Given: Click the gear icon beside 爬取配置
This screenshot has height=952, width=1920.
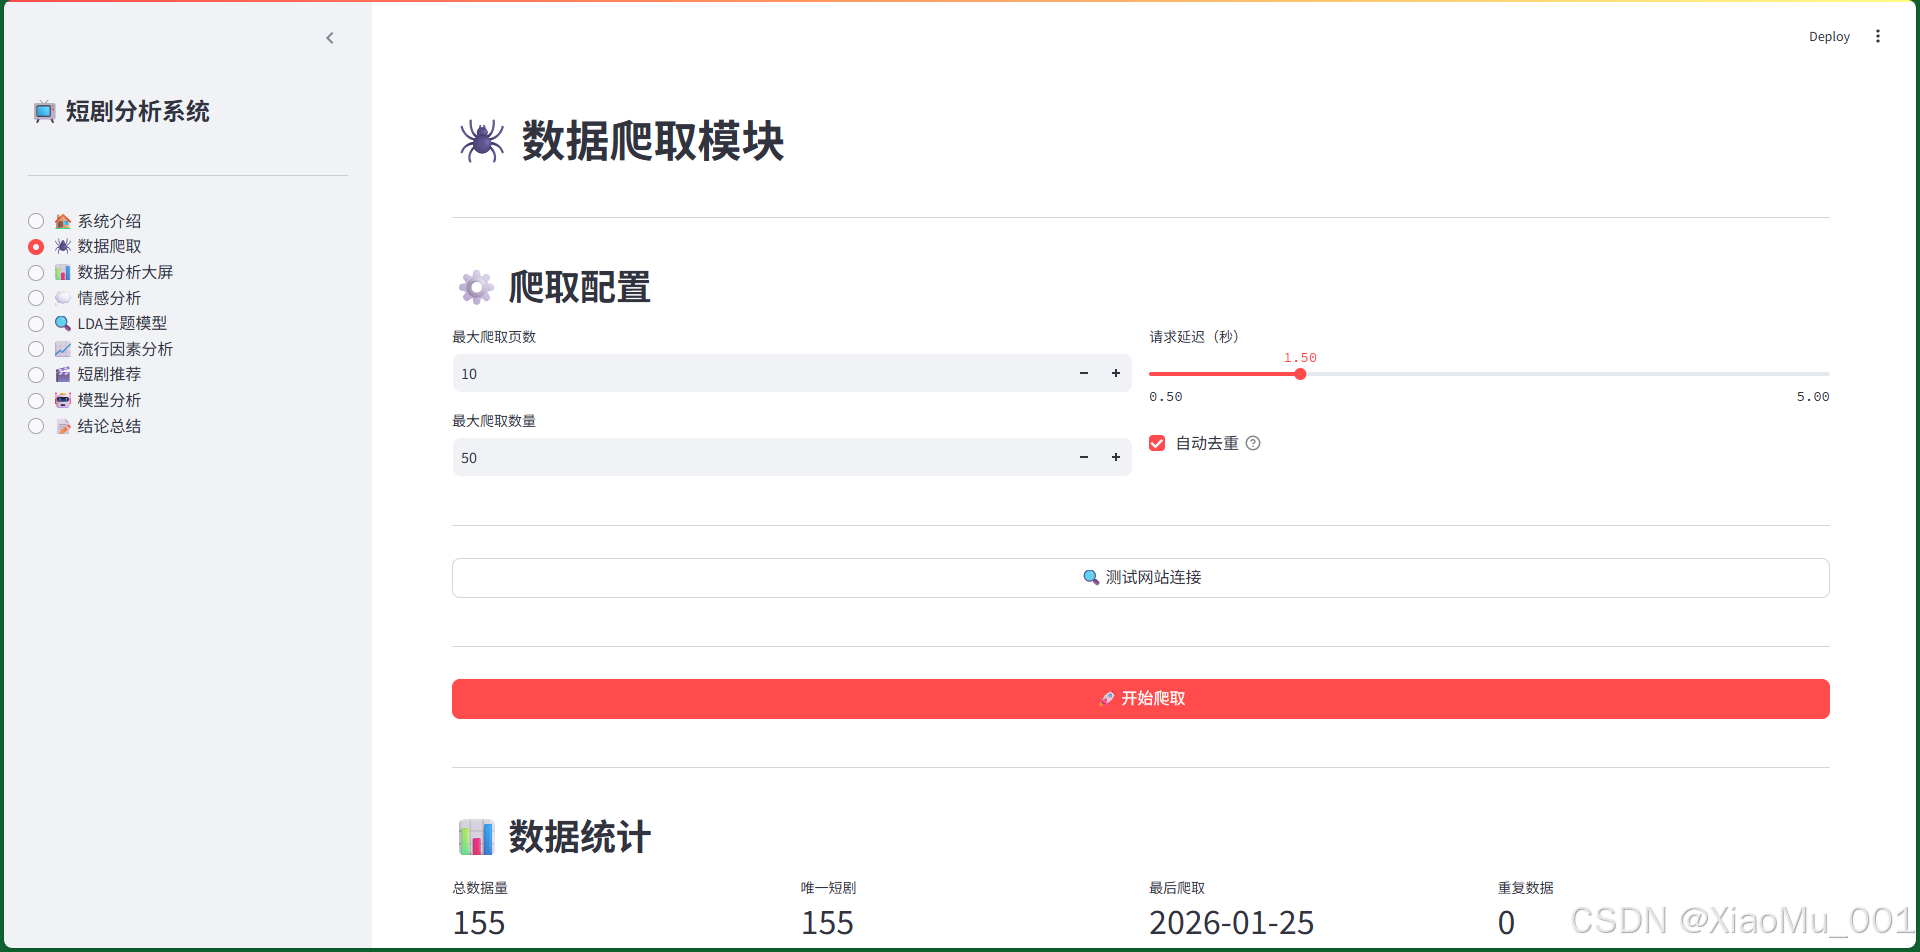Looking at the screenshot, I should click(x=476, y=288).
